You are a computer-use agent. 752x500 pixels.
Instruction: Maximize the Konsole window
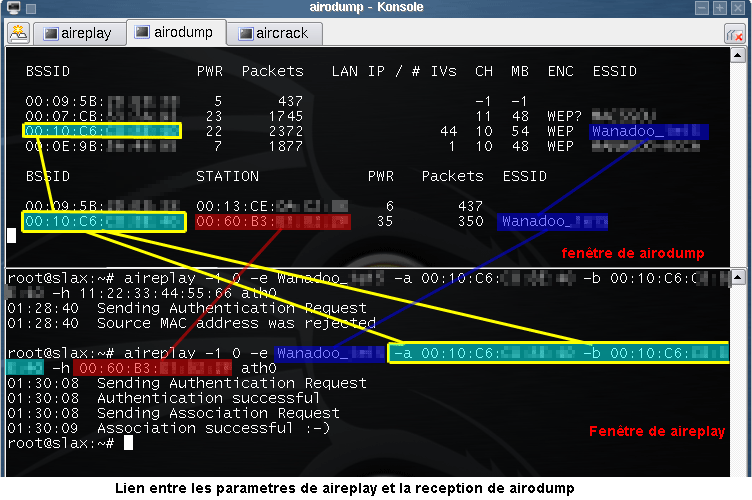(719, 8)
